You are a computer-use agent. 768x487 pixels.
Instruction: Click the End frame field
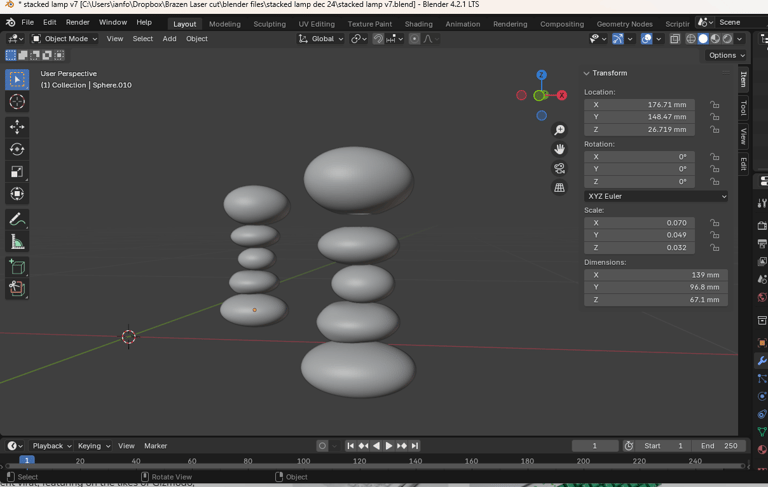tap(719, 446)
